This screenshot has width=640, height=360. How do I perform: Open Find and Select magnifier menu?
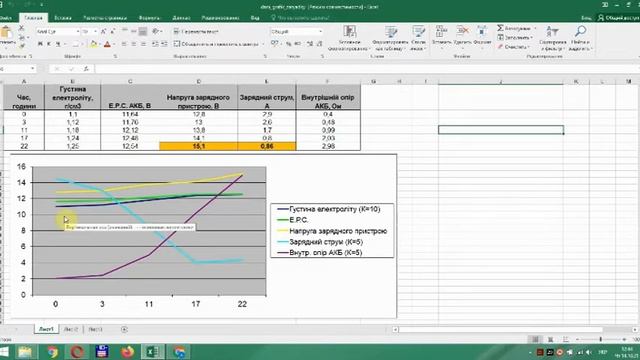click(x=580, y=38)
